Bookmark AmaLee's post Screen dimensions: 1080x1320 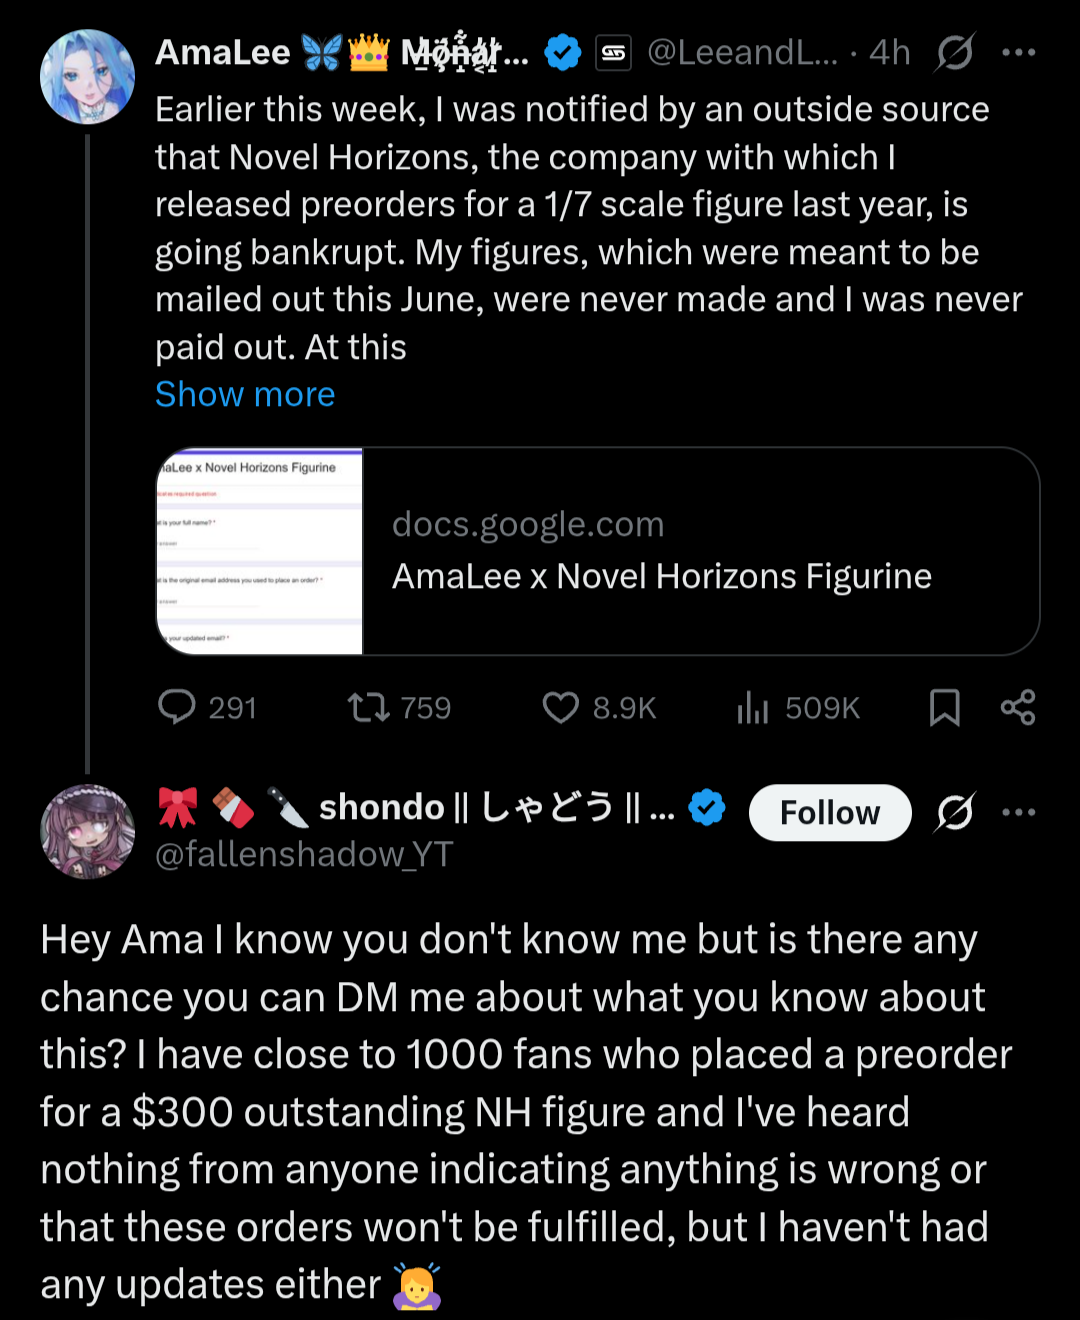click(x=944, y=707)
